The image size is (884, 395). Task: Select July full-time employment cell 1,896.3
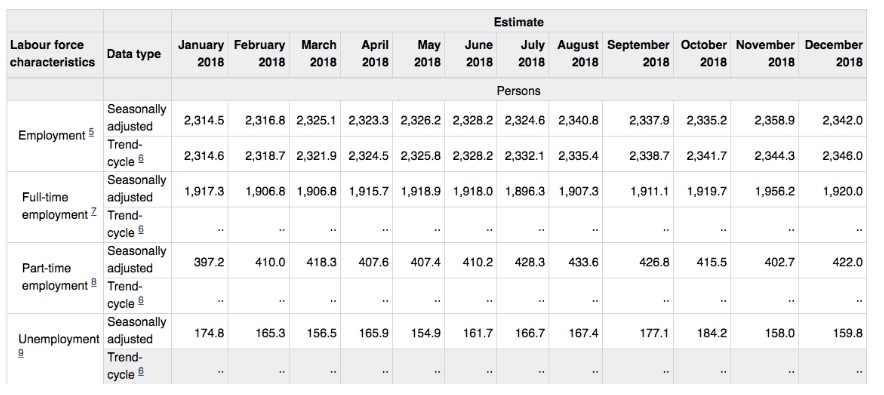tap(523, 190)
